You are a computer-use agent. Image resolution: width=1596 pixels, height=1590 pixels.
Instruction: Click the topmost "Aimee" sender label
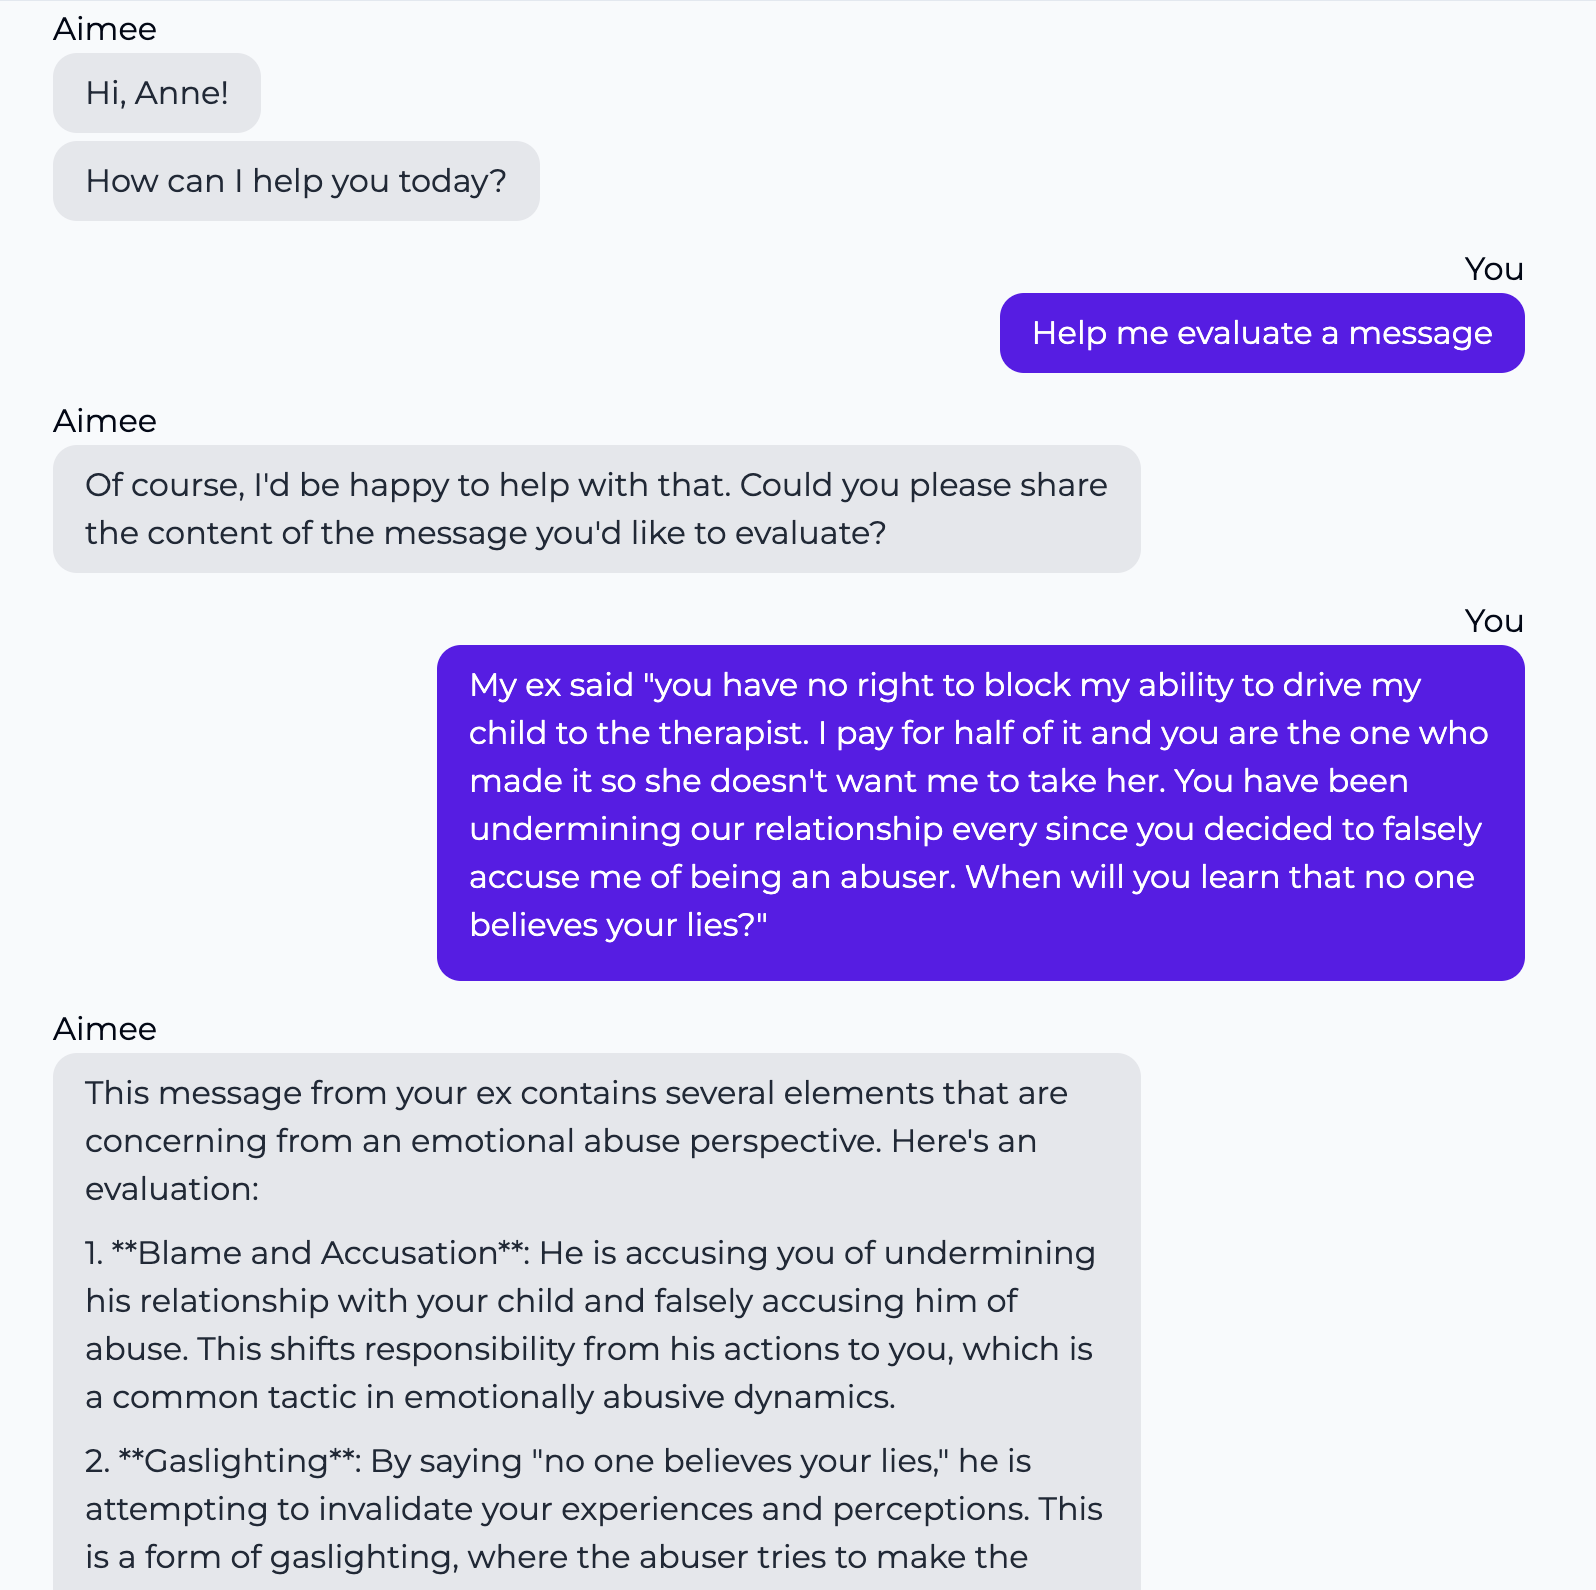[105, 29]
